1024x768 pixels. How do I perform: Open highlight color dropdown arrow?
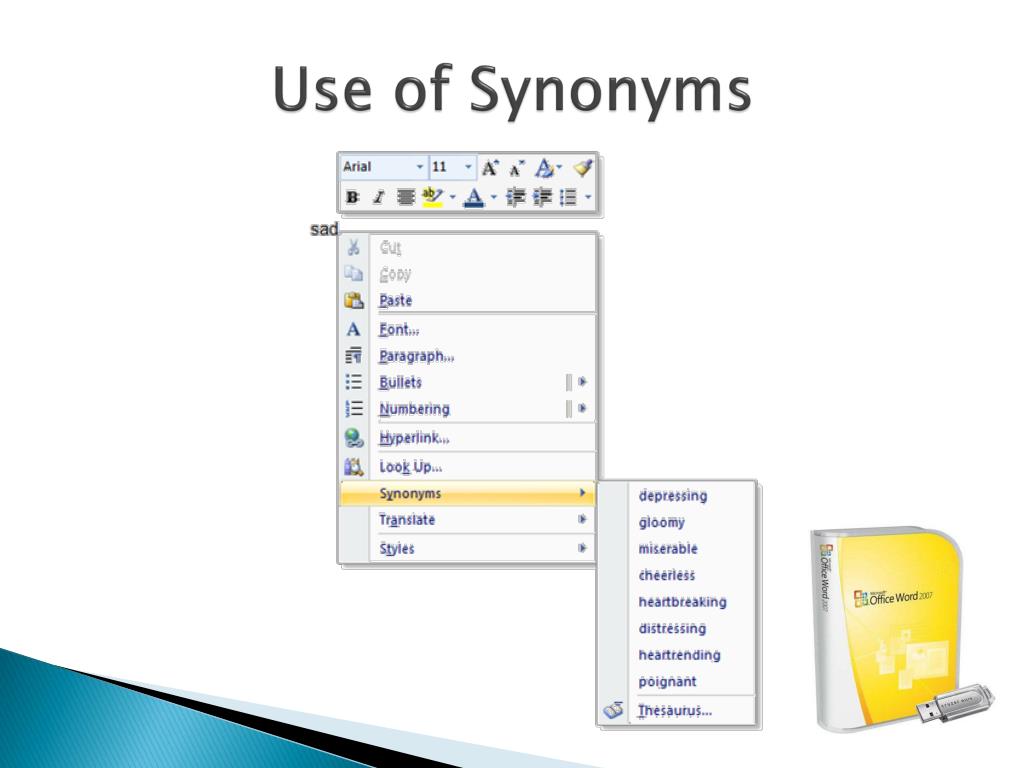pos(453,197)
